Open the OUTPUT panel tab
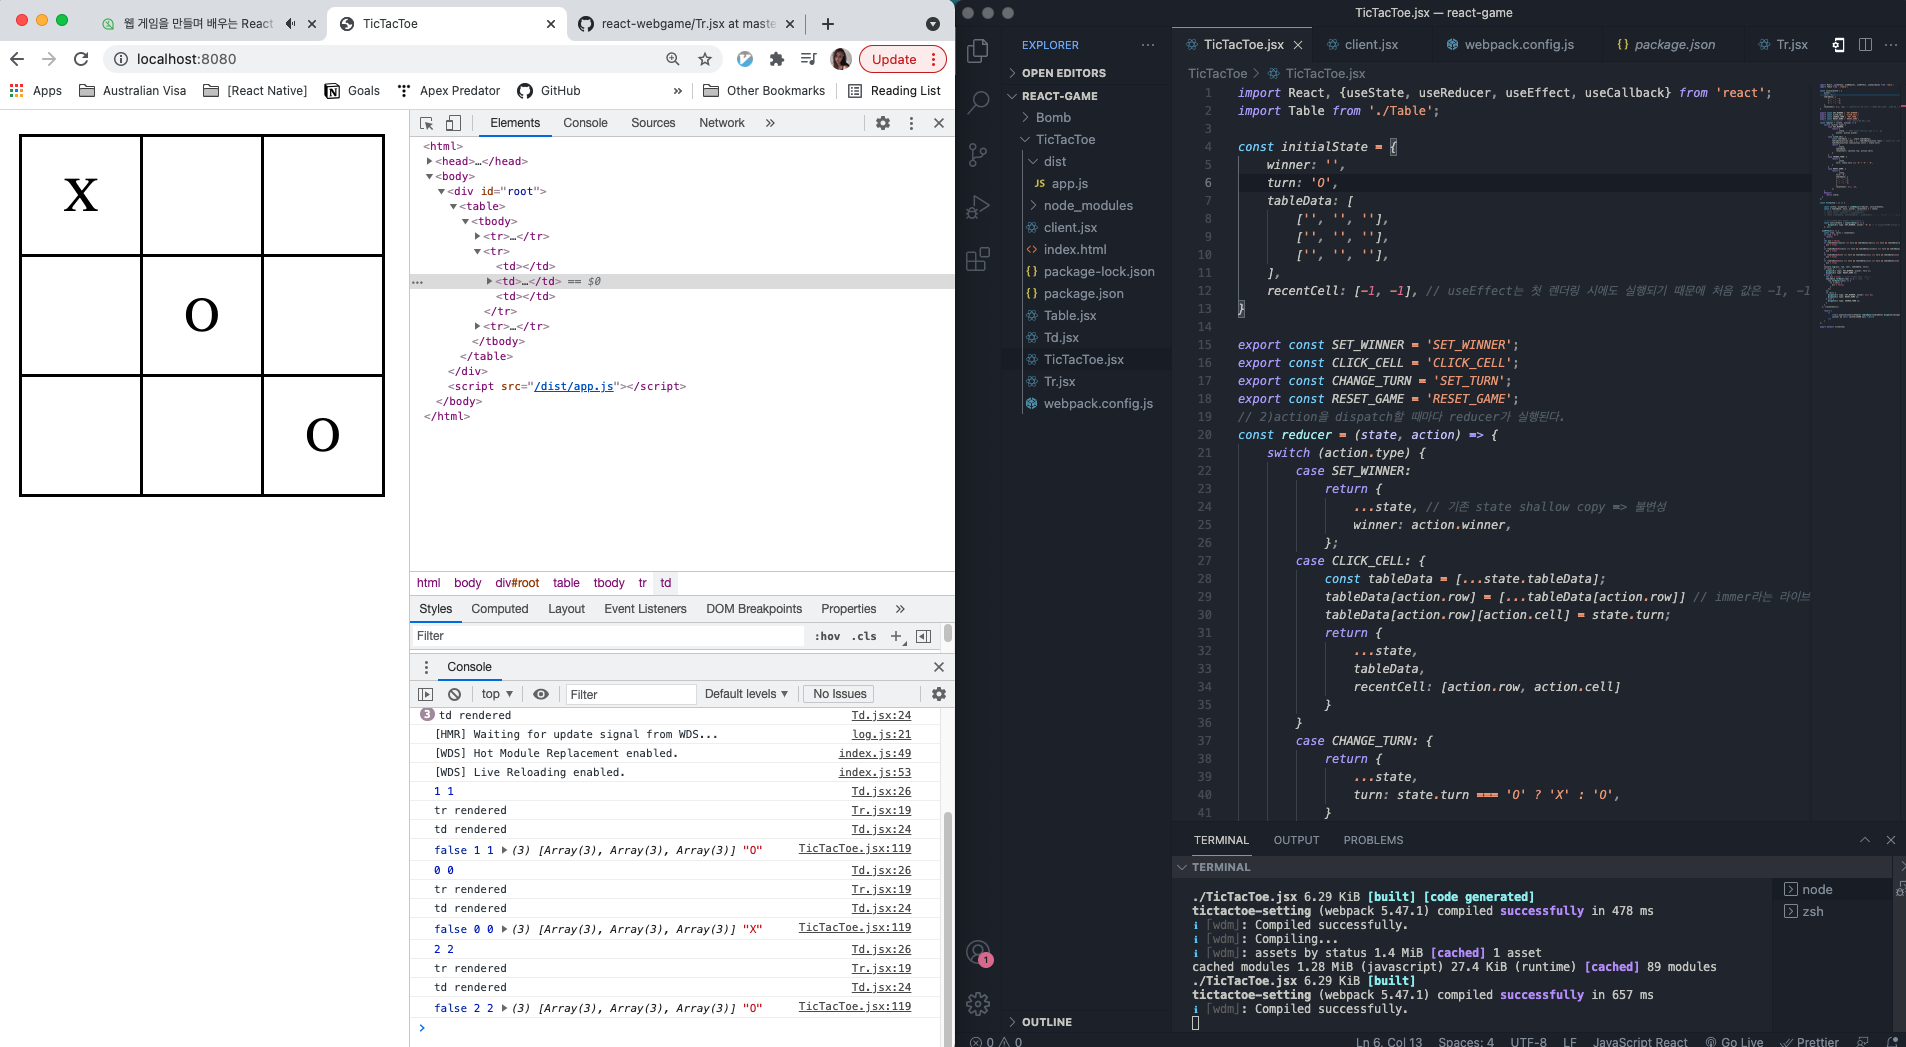This screenshot has width=1906, height=1047. click(x=1296, y=840)
